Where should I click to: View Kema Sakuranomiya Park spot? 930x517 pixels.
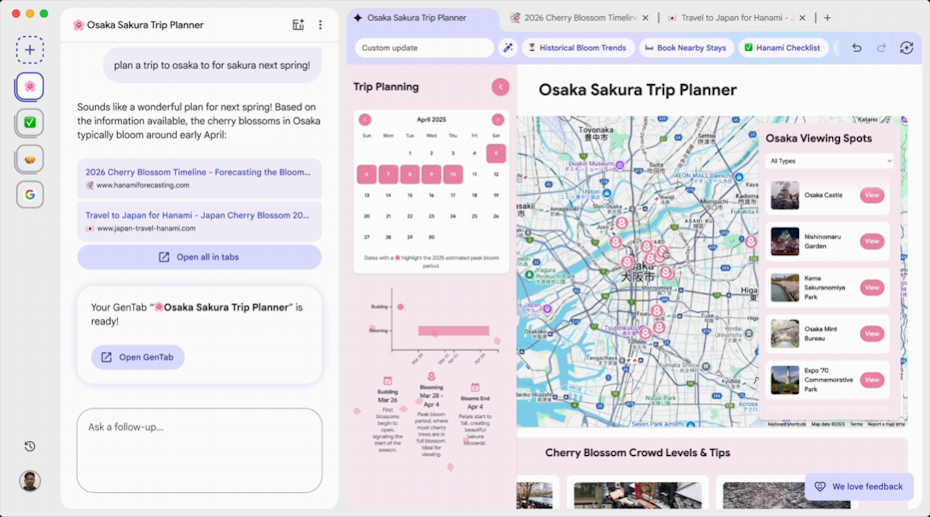[872, 288]
